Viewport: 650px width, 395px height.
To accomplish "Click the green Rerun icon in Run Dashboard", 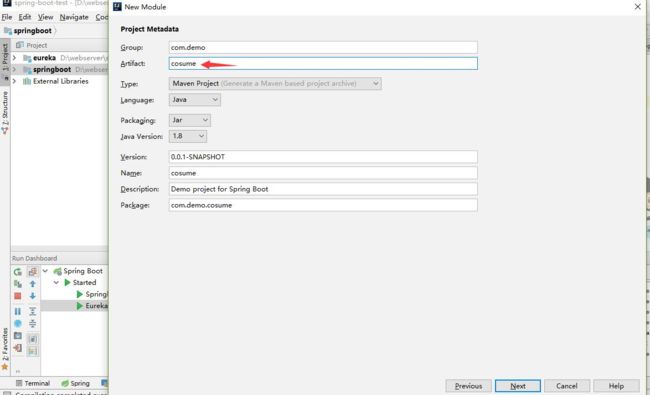I will point(17,272).
